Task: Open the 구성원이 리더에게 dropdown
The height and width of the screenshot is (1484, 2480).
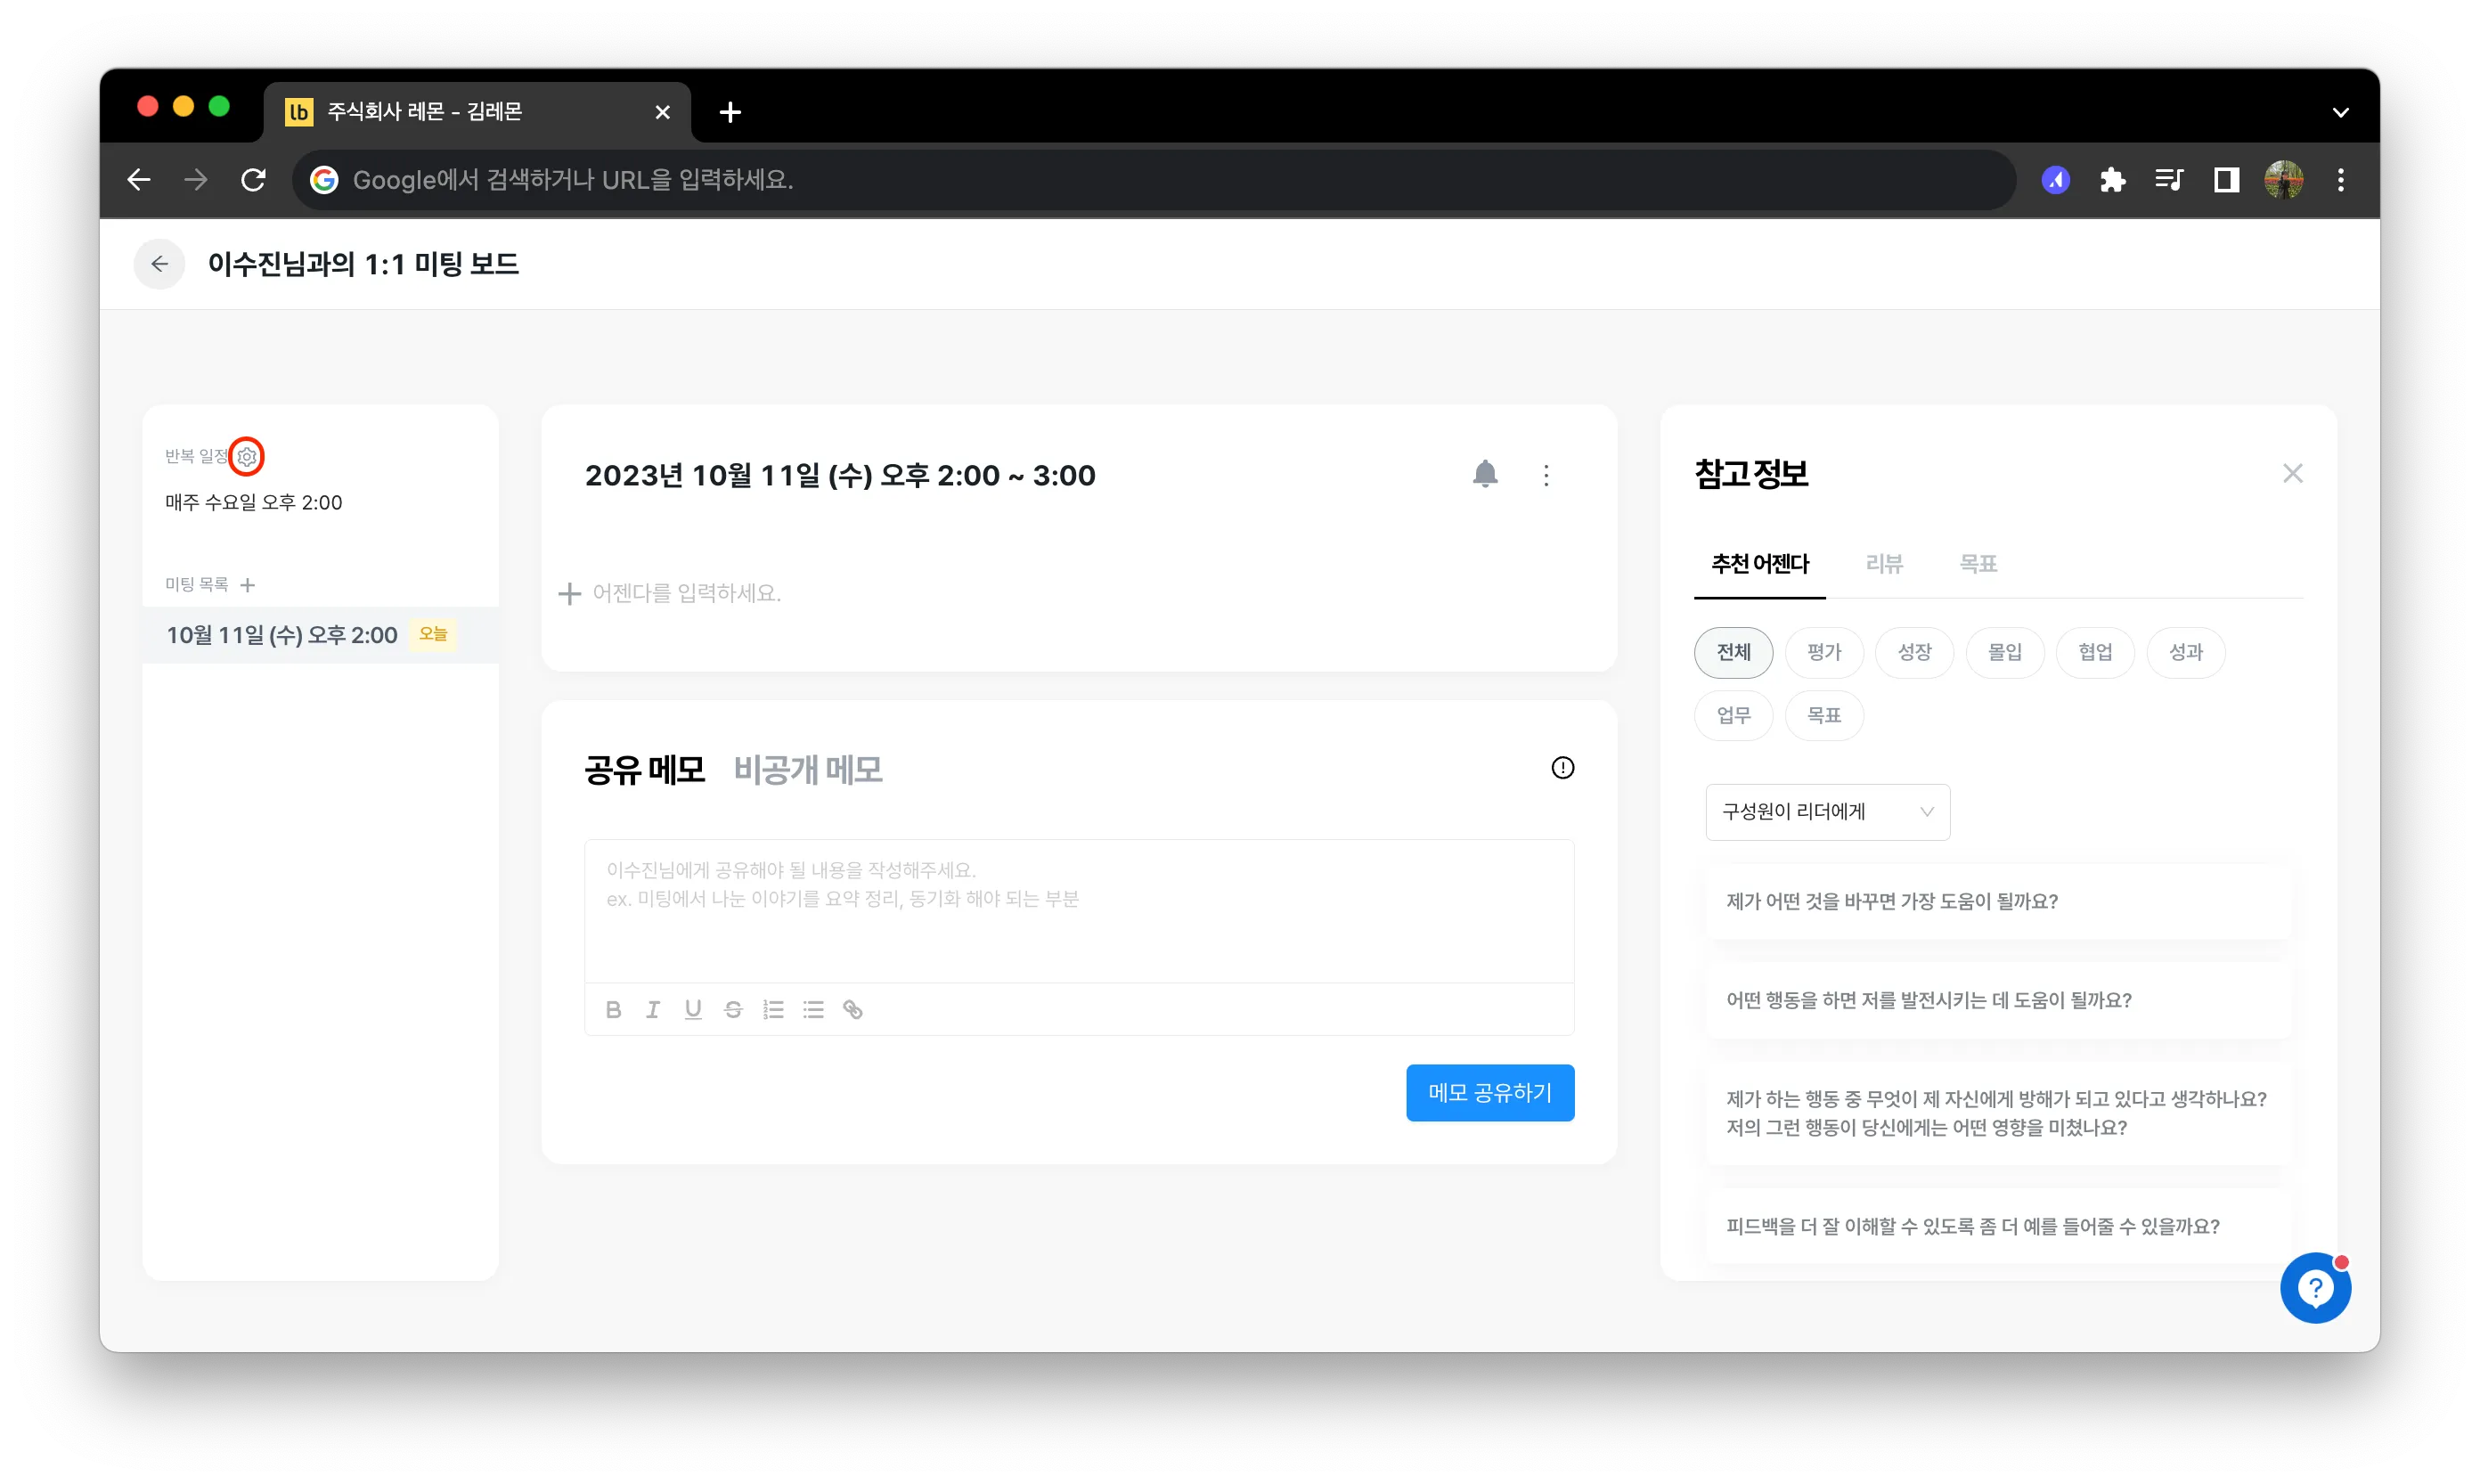Action: pyautogui.click(x=1827, y=812)
